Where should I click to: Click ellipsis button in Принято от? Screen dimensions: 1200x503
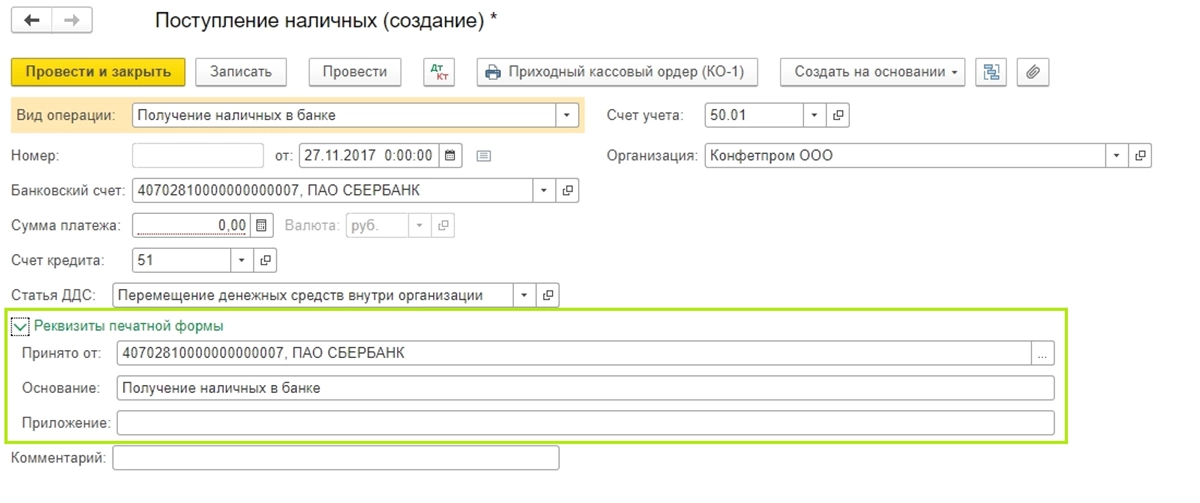[x=1043, y=353]
